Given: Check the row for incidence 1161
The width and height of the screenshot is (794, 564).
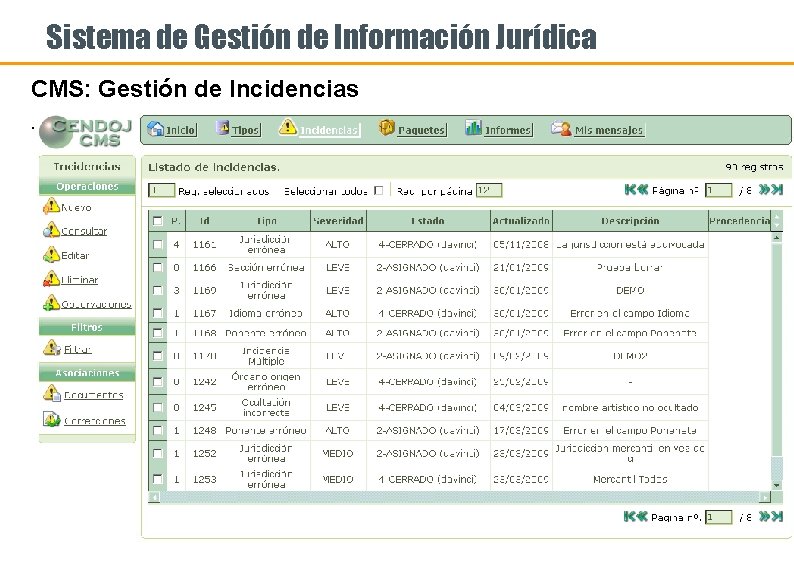Looking at the screenshot, I should [157, 245].
